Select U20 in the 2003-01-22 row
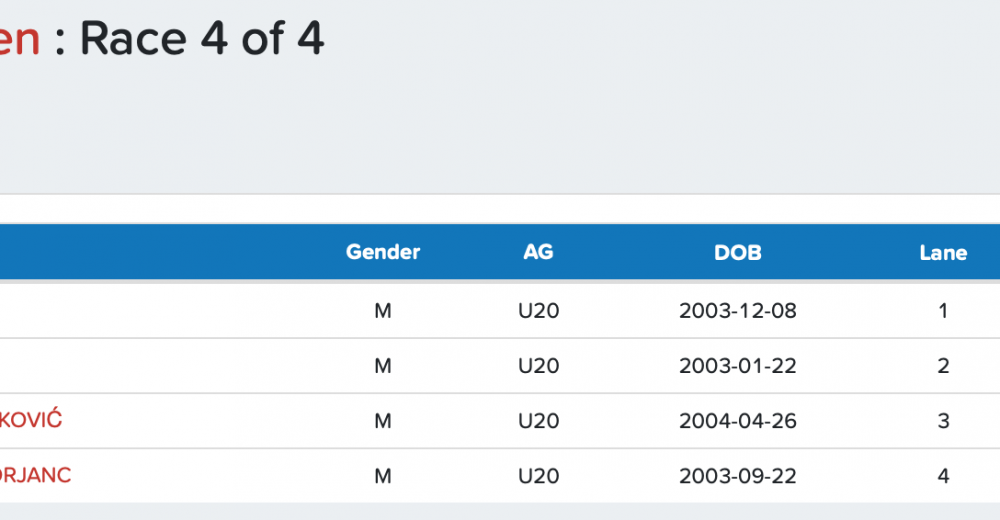Viewport: 1000px width, 520px height. pyautogui.click(x=538, y=366)
